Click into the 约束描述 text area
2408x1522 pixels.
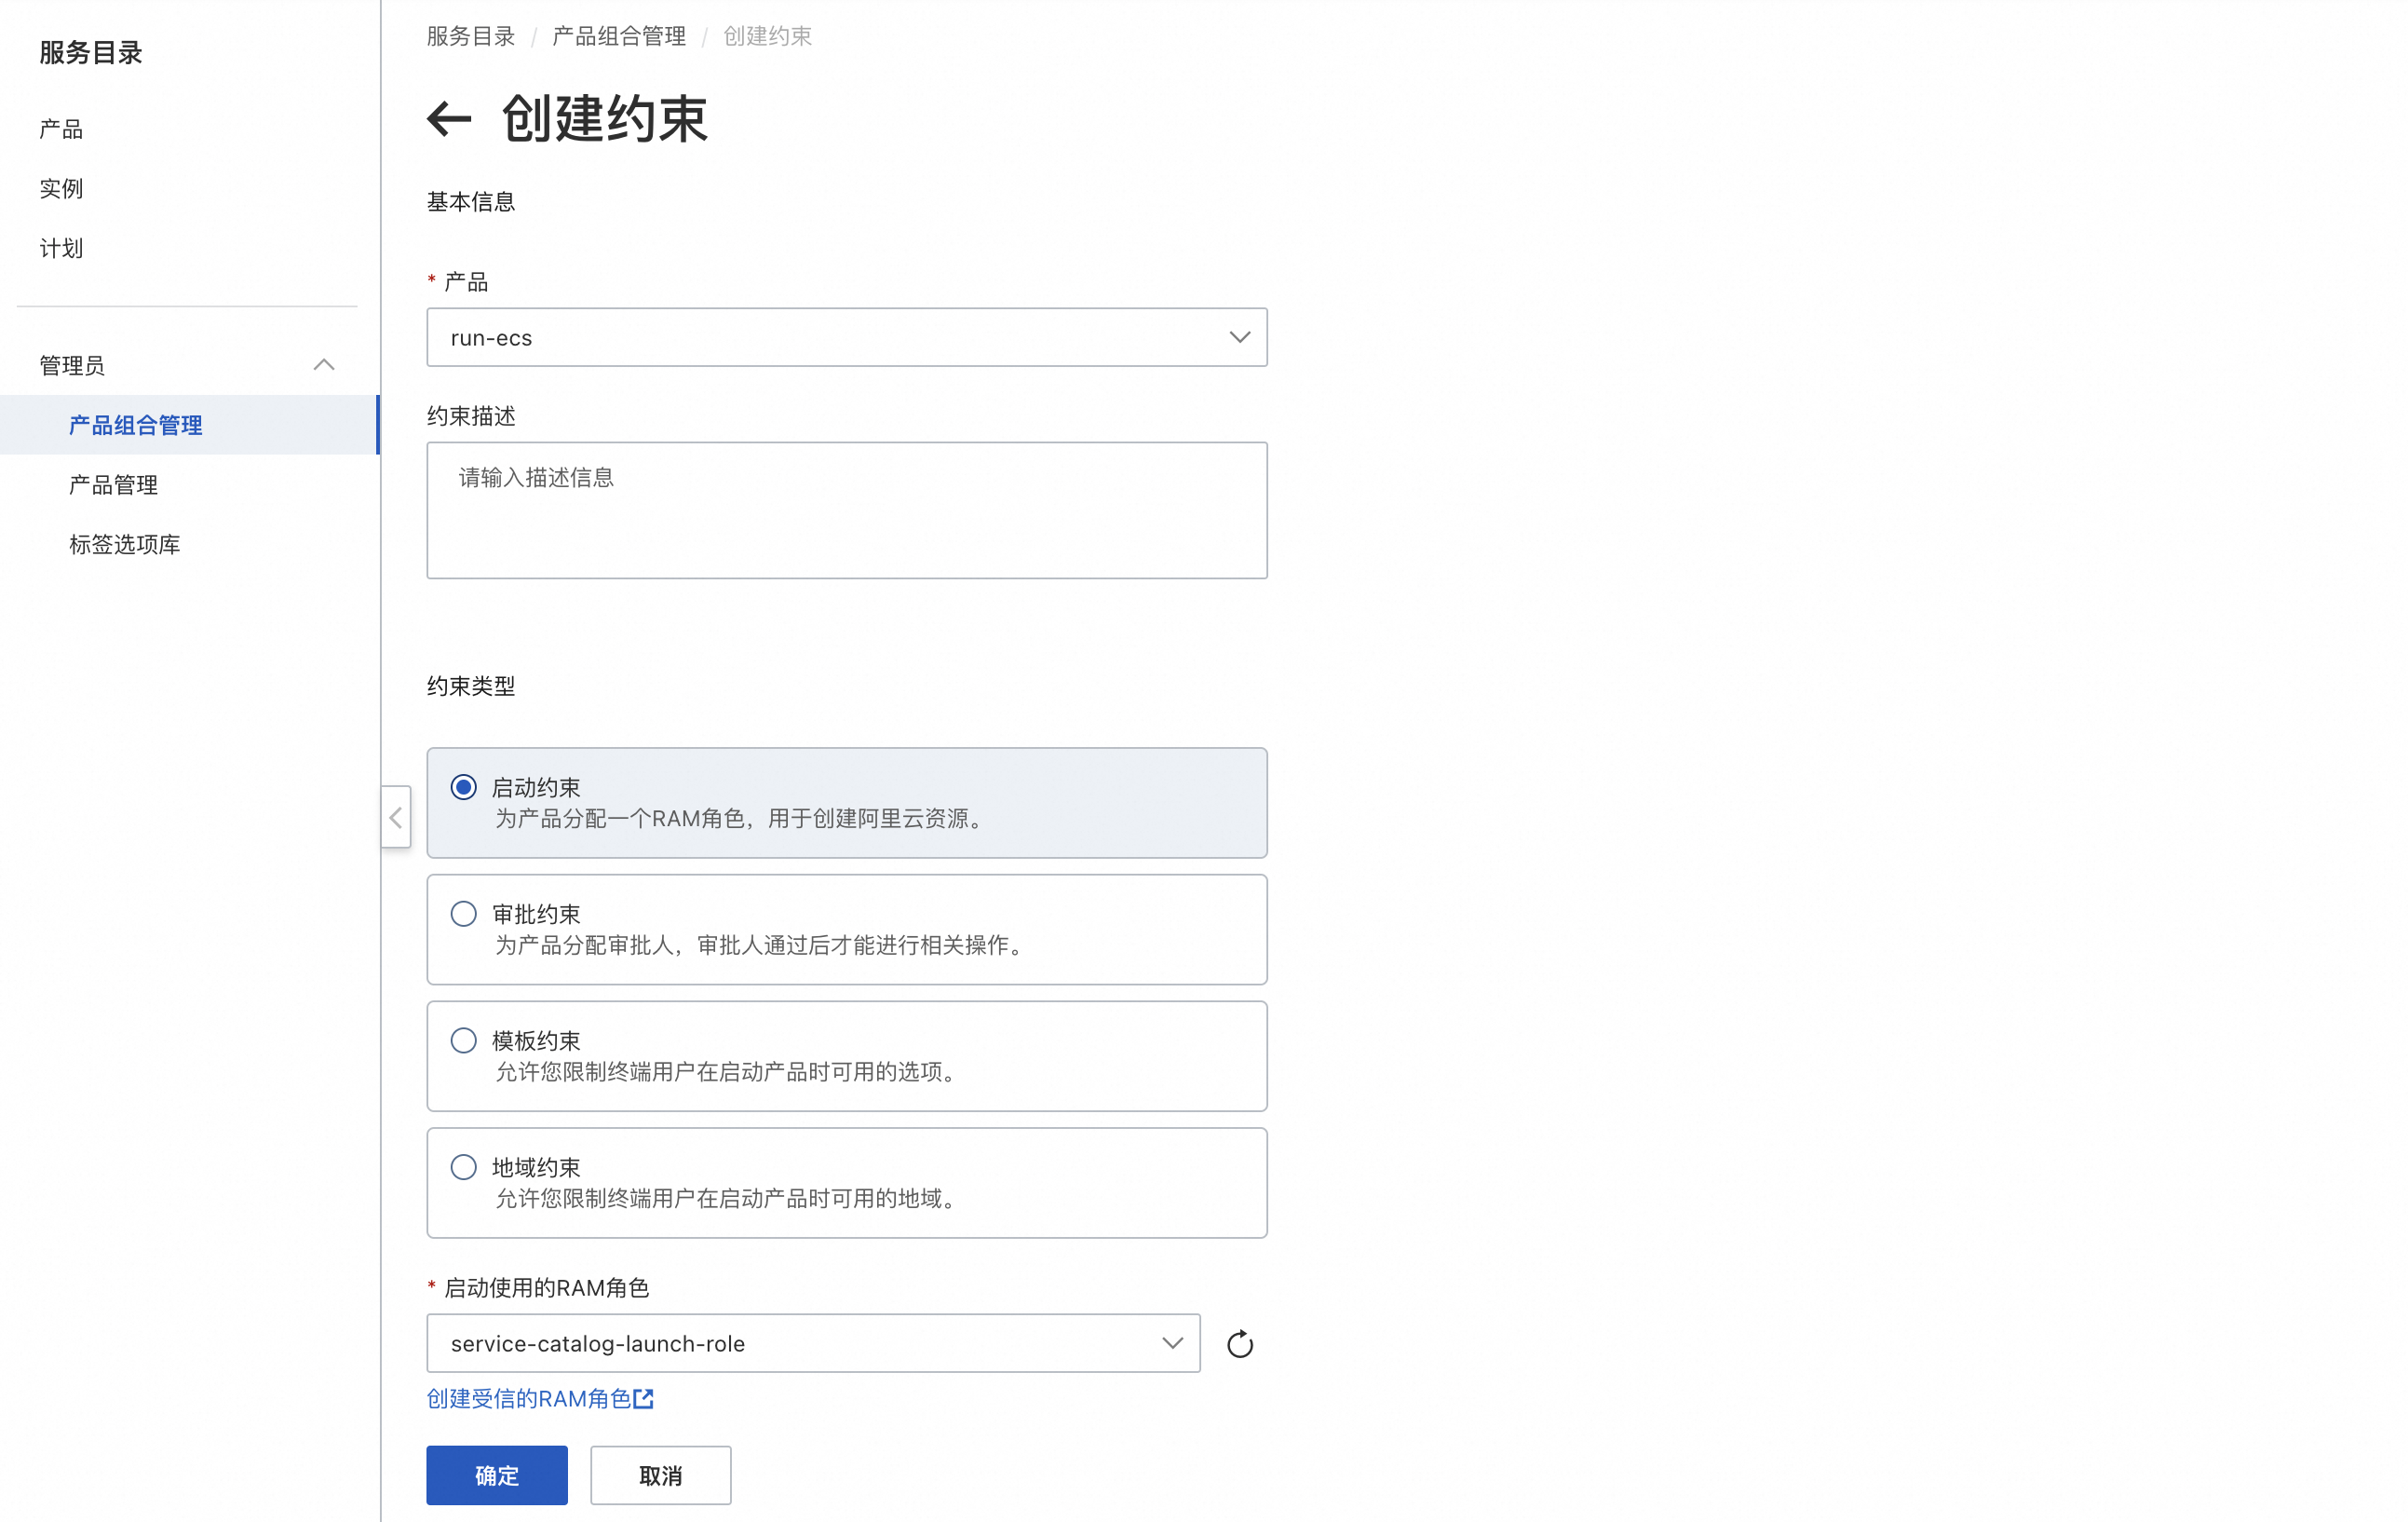[x=846, y=510]
